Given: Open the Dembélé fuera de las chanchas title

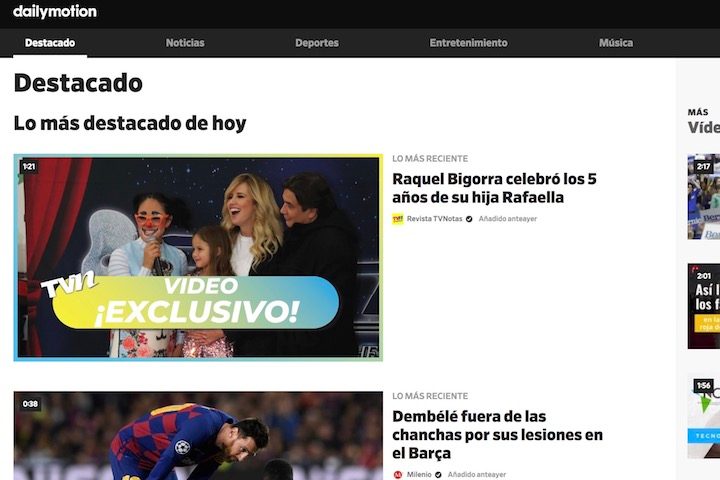Looking at the screenshot, I should (x=497, y=435).
